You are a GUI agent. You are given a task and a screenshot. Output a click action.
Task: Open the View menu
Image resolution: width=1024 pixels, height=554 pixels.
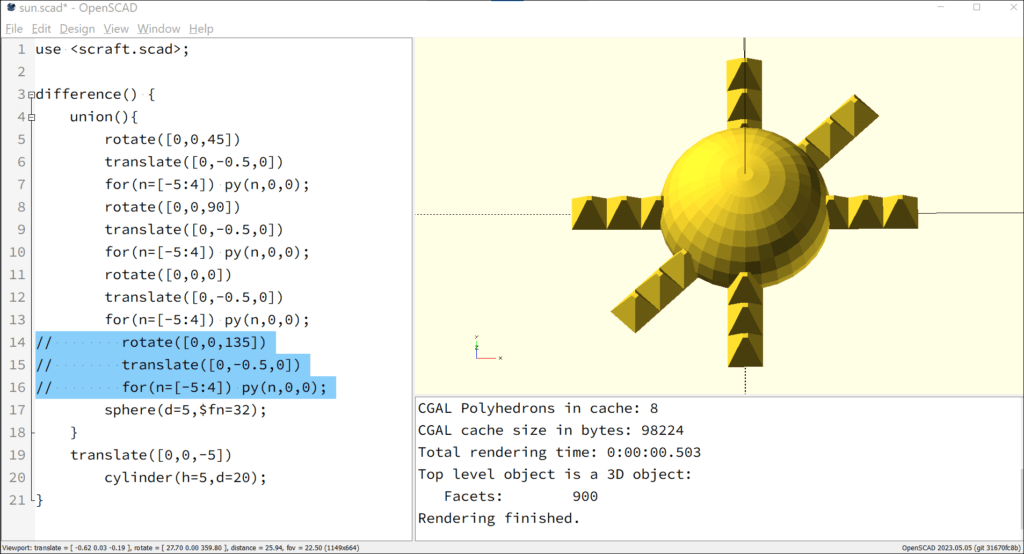116,29
